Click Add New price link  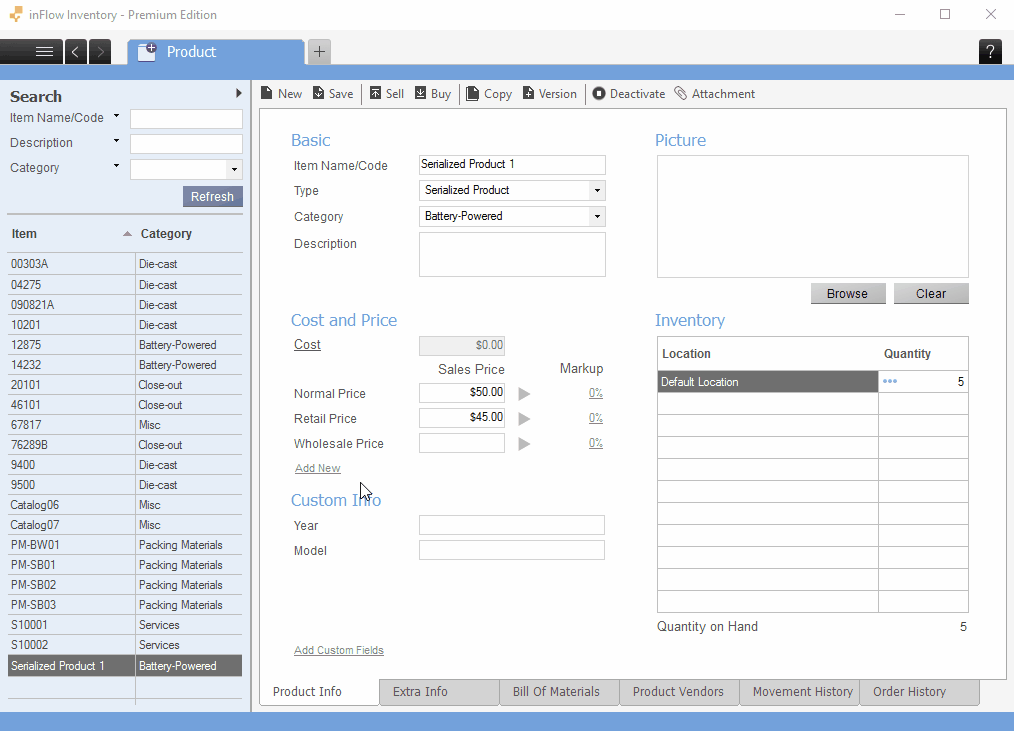click(318, 468)
